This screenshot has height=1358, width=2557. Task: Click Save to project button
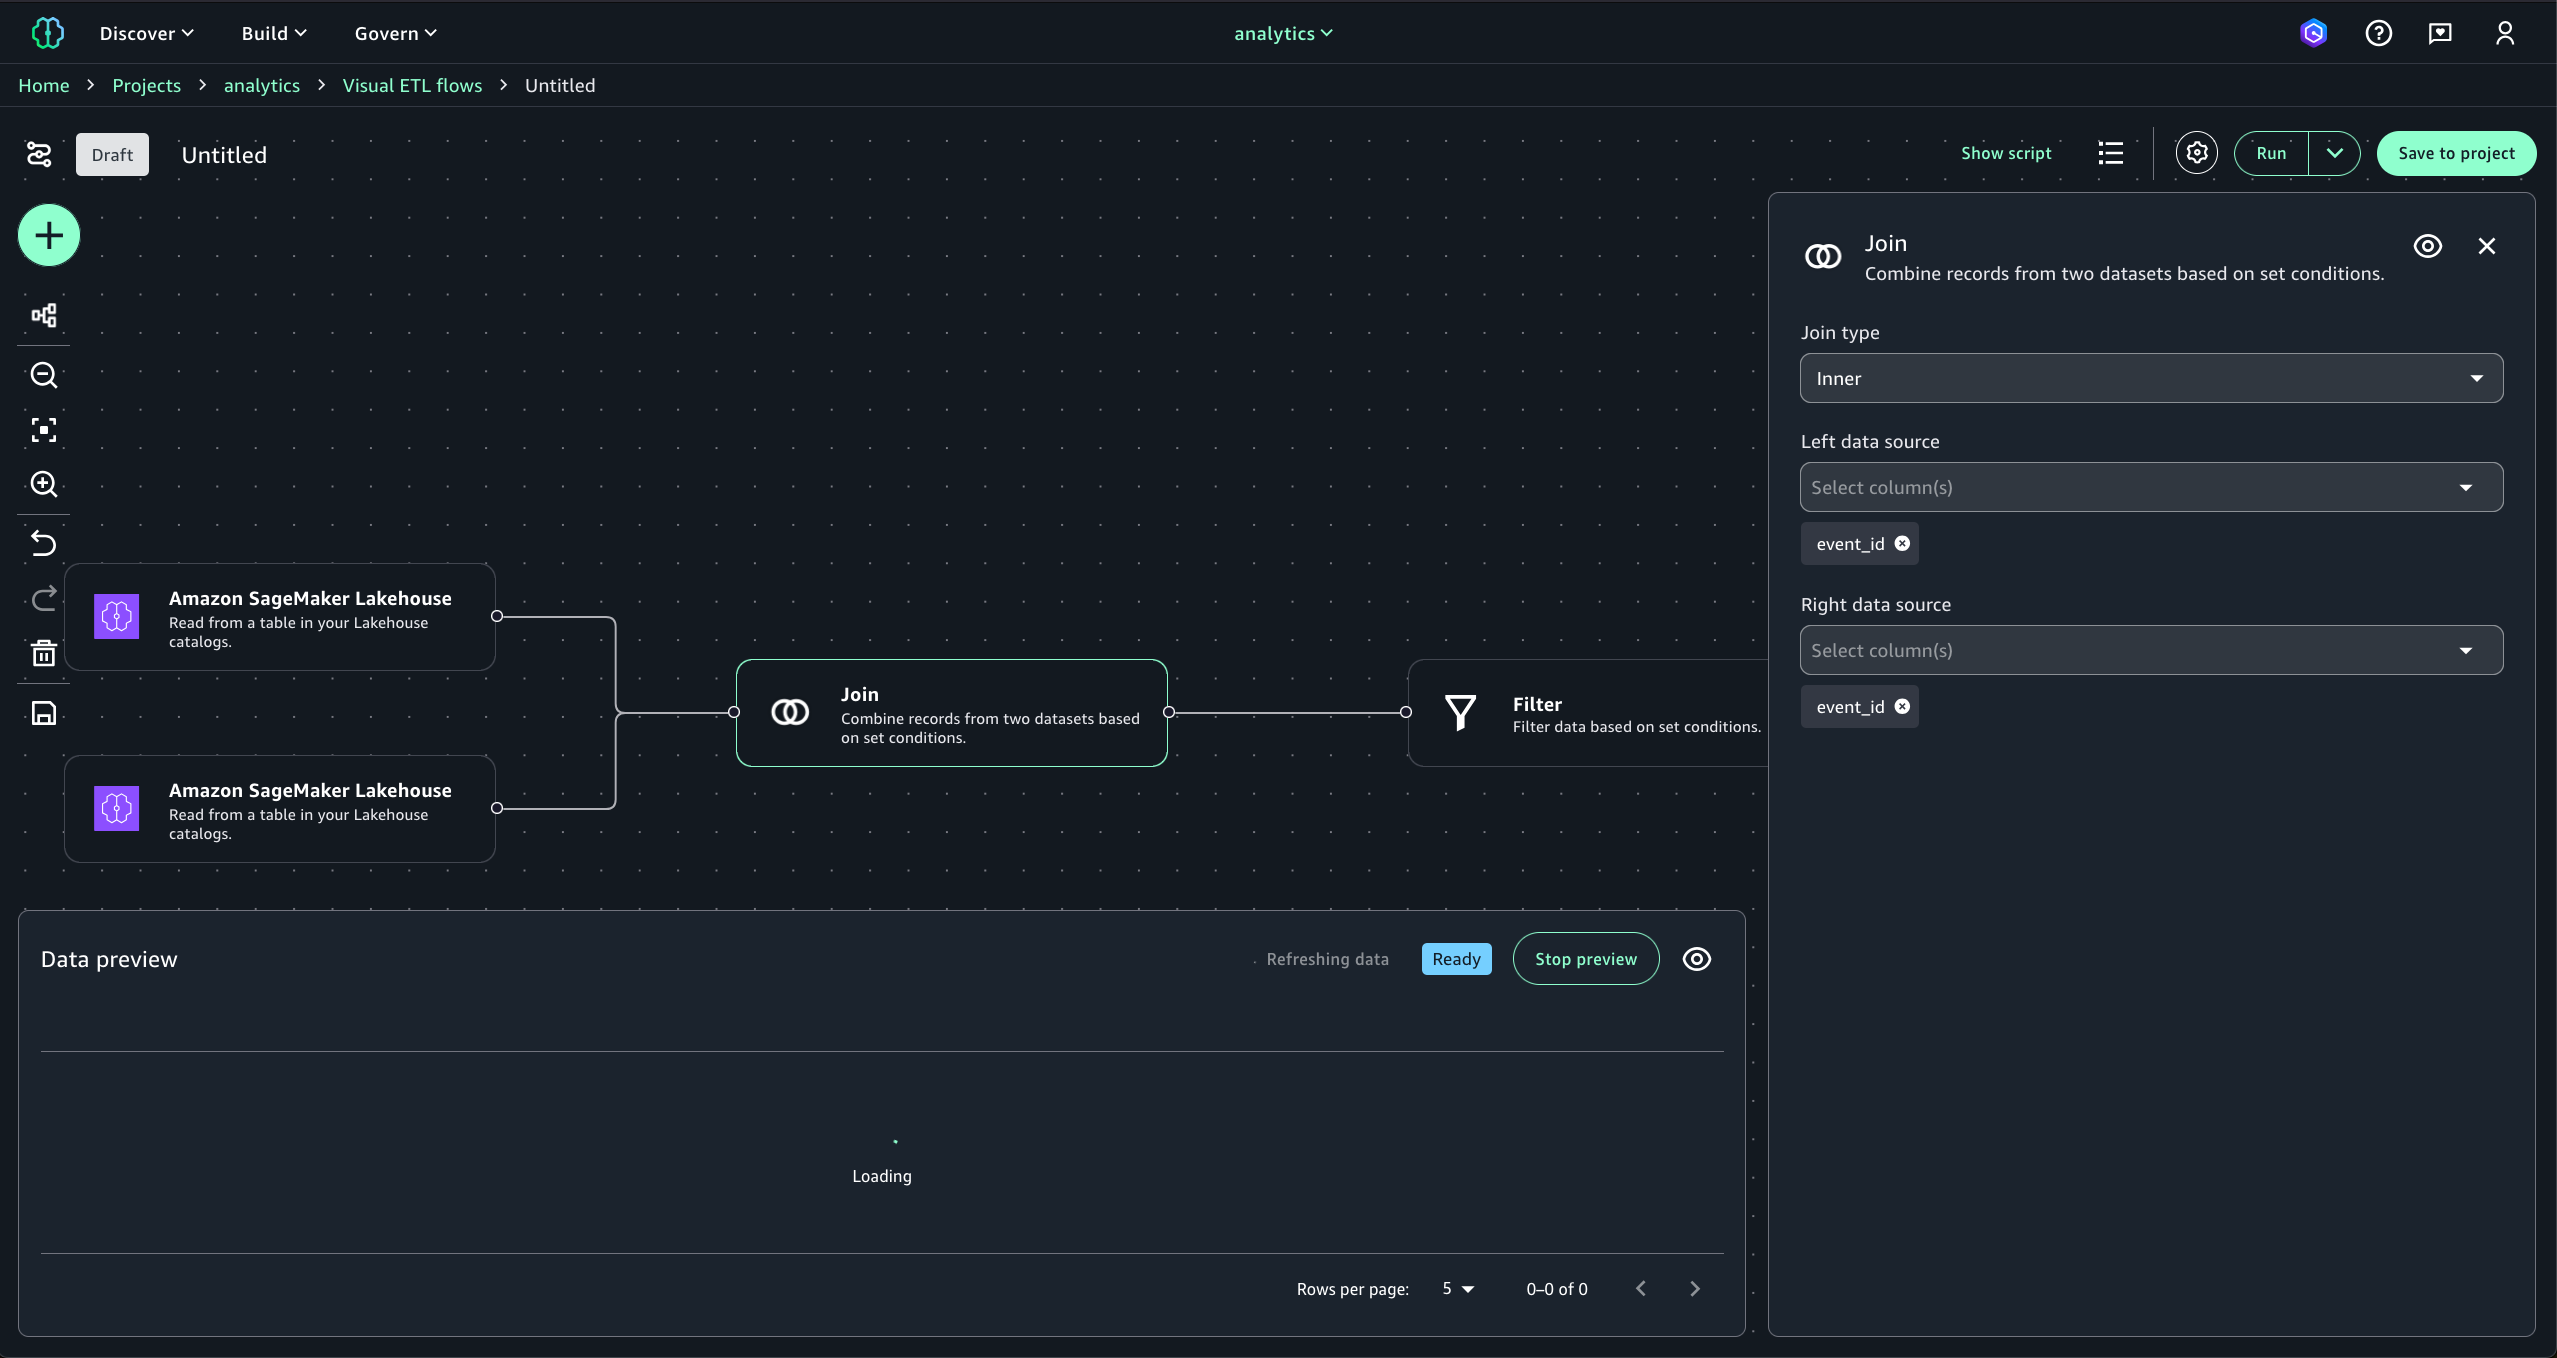(2455, 153)
